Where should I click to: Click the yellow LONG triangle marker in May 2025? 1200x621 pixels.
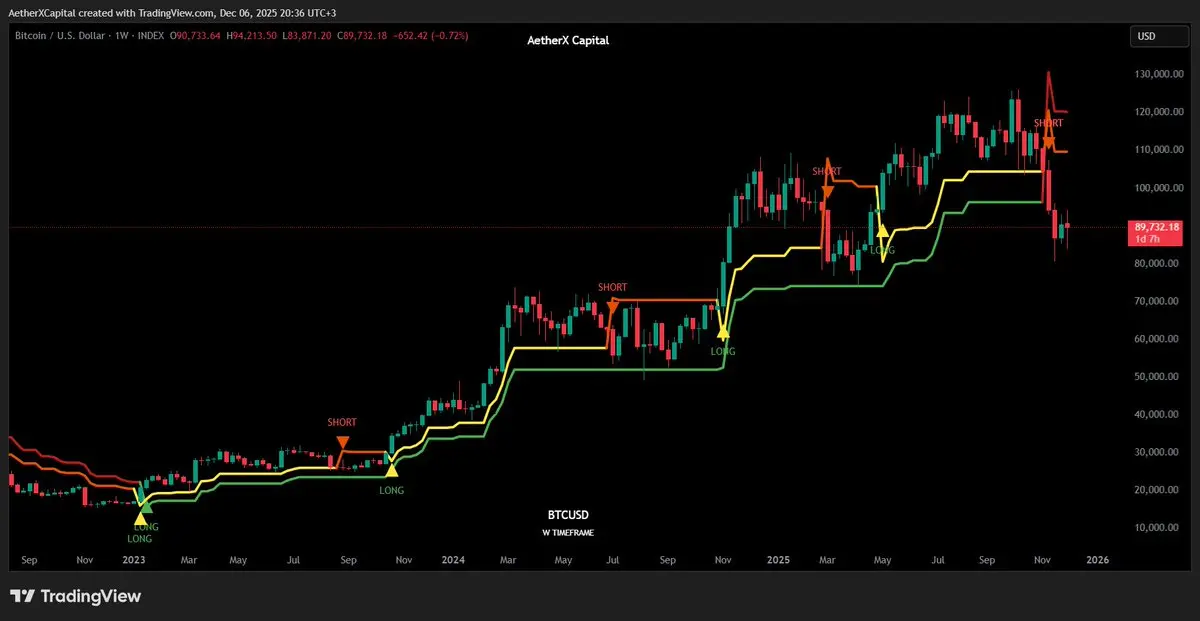(882, 229)
